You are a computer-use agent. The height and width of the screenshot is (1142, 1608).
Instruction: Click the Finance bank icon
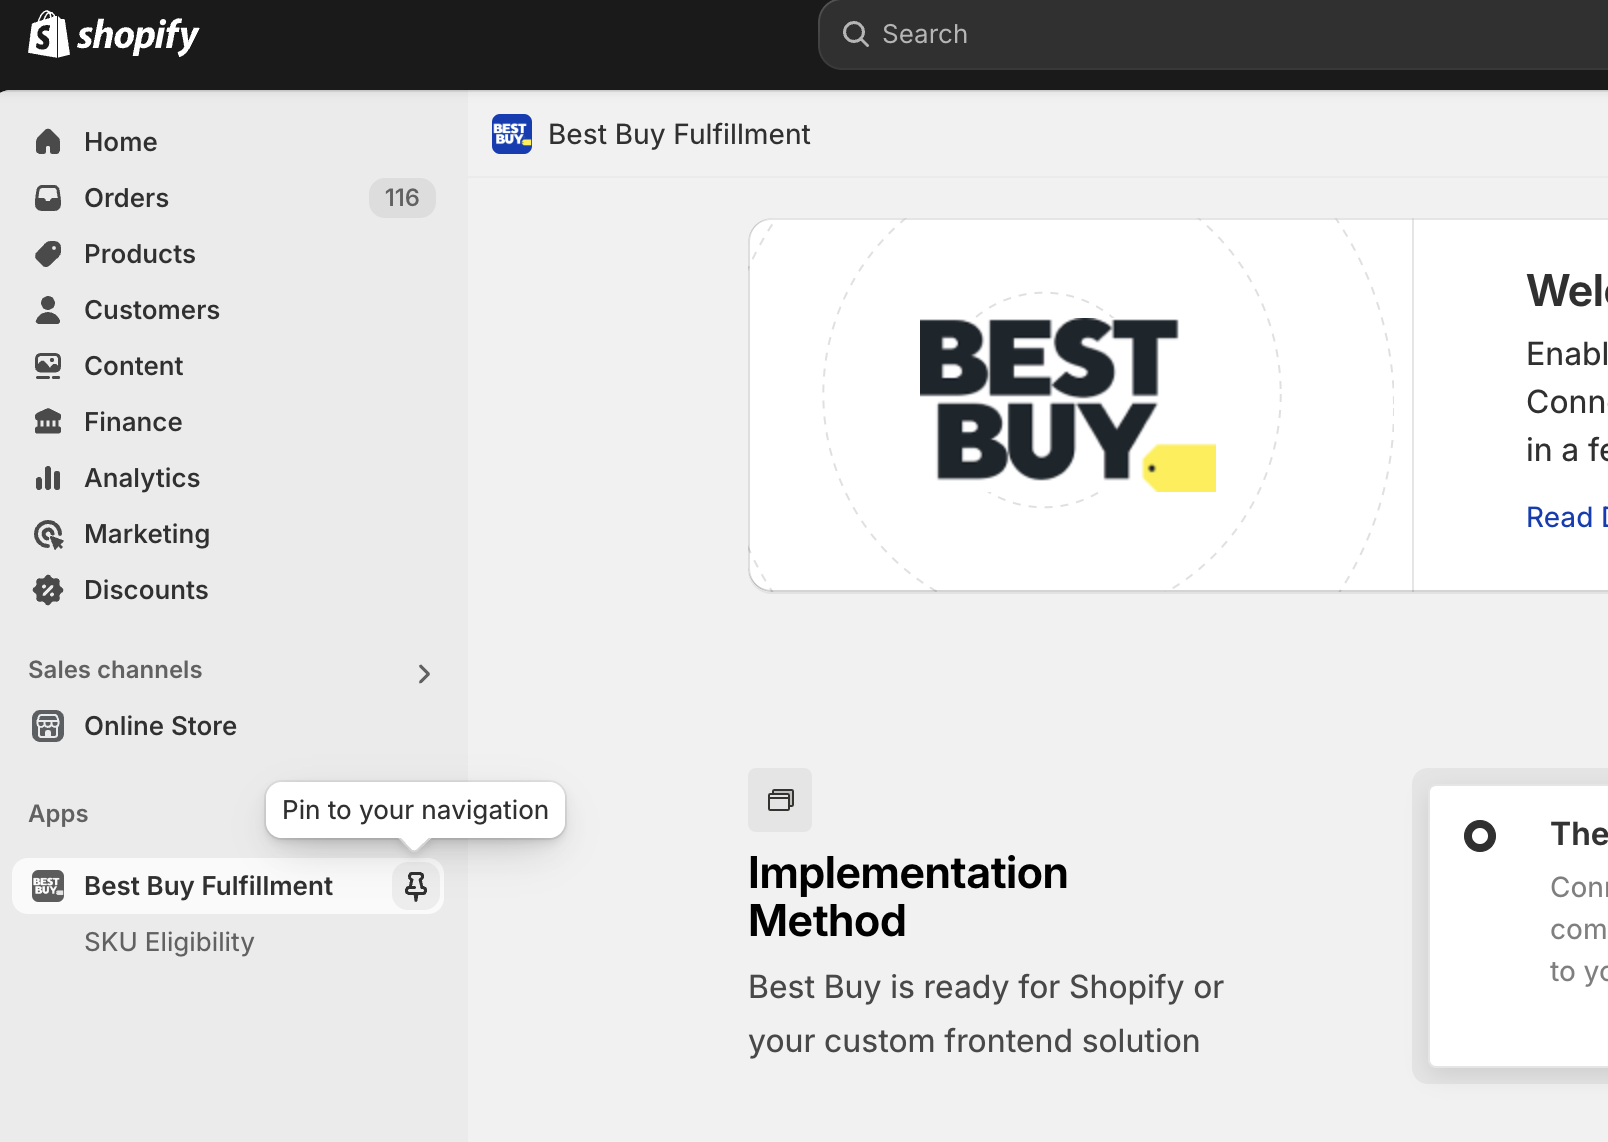48,422
